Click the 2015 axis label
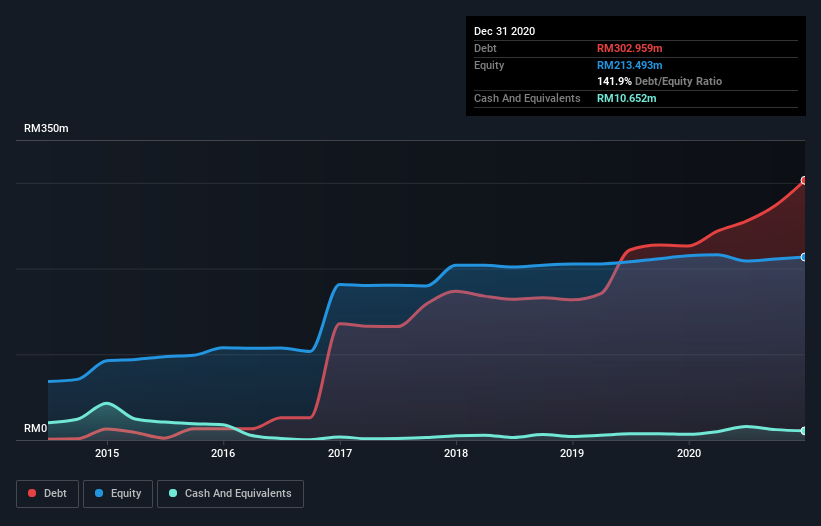821x526 pixels. 107,453
